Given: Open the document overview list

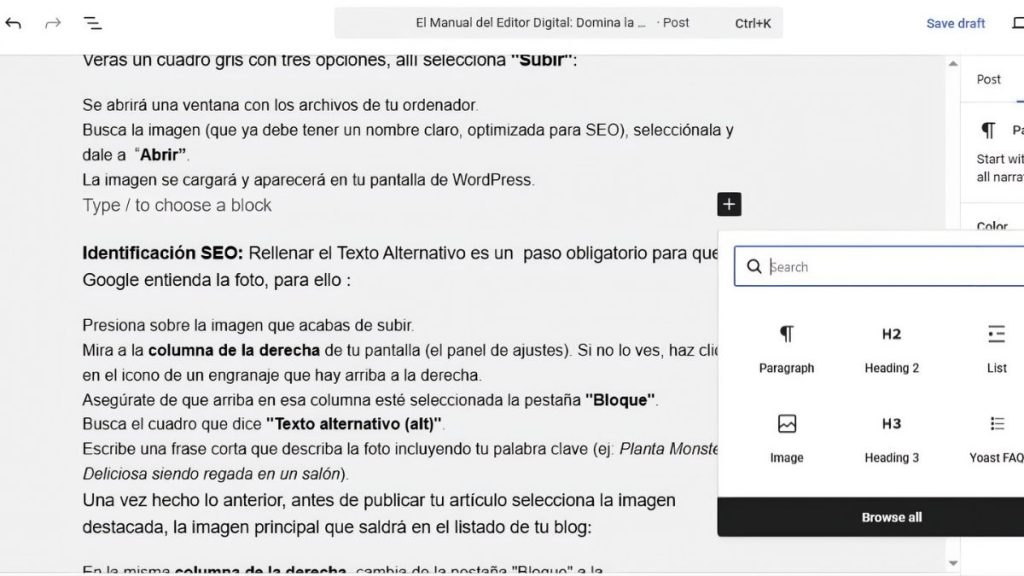Looking at the screenshot, I should click(93, 24).
